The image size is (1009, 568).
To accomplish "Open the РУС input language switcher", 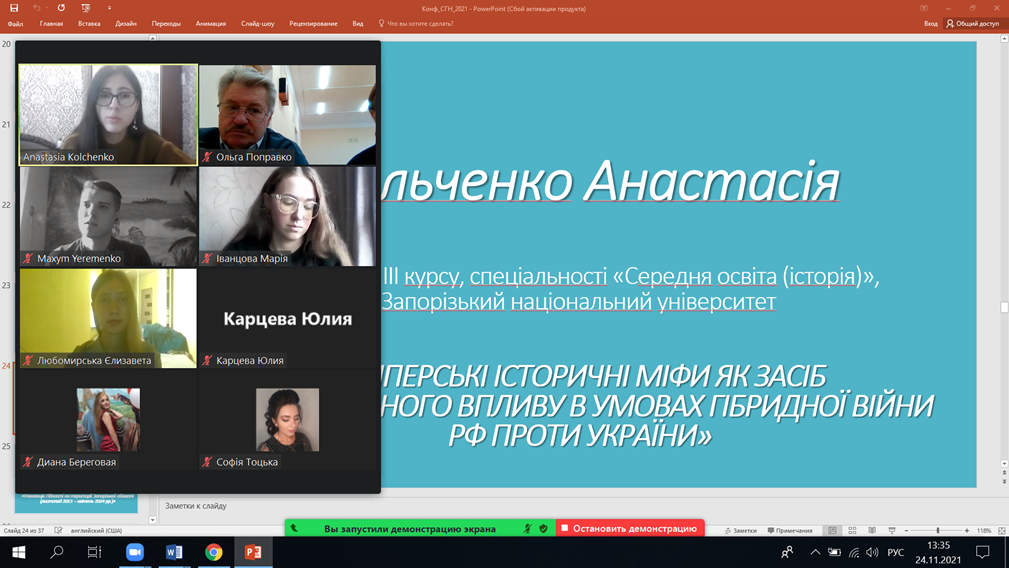I will (895, 552).
